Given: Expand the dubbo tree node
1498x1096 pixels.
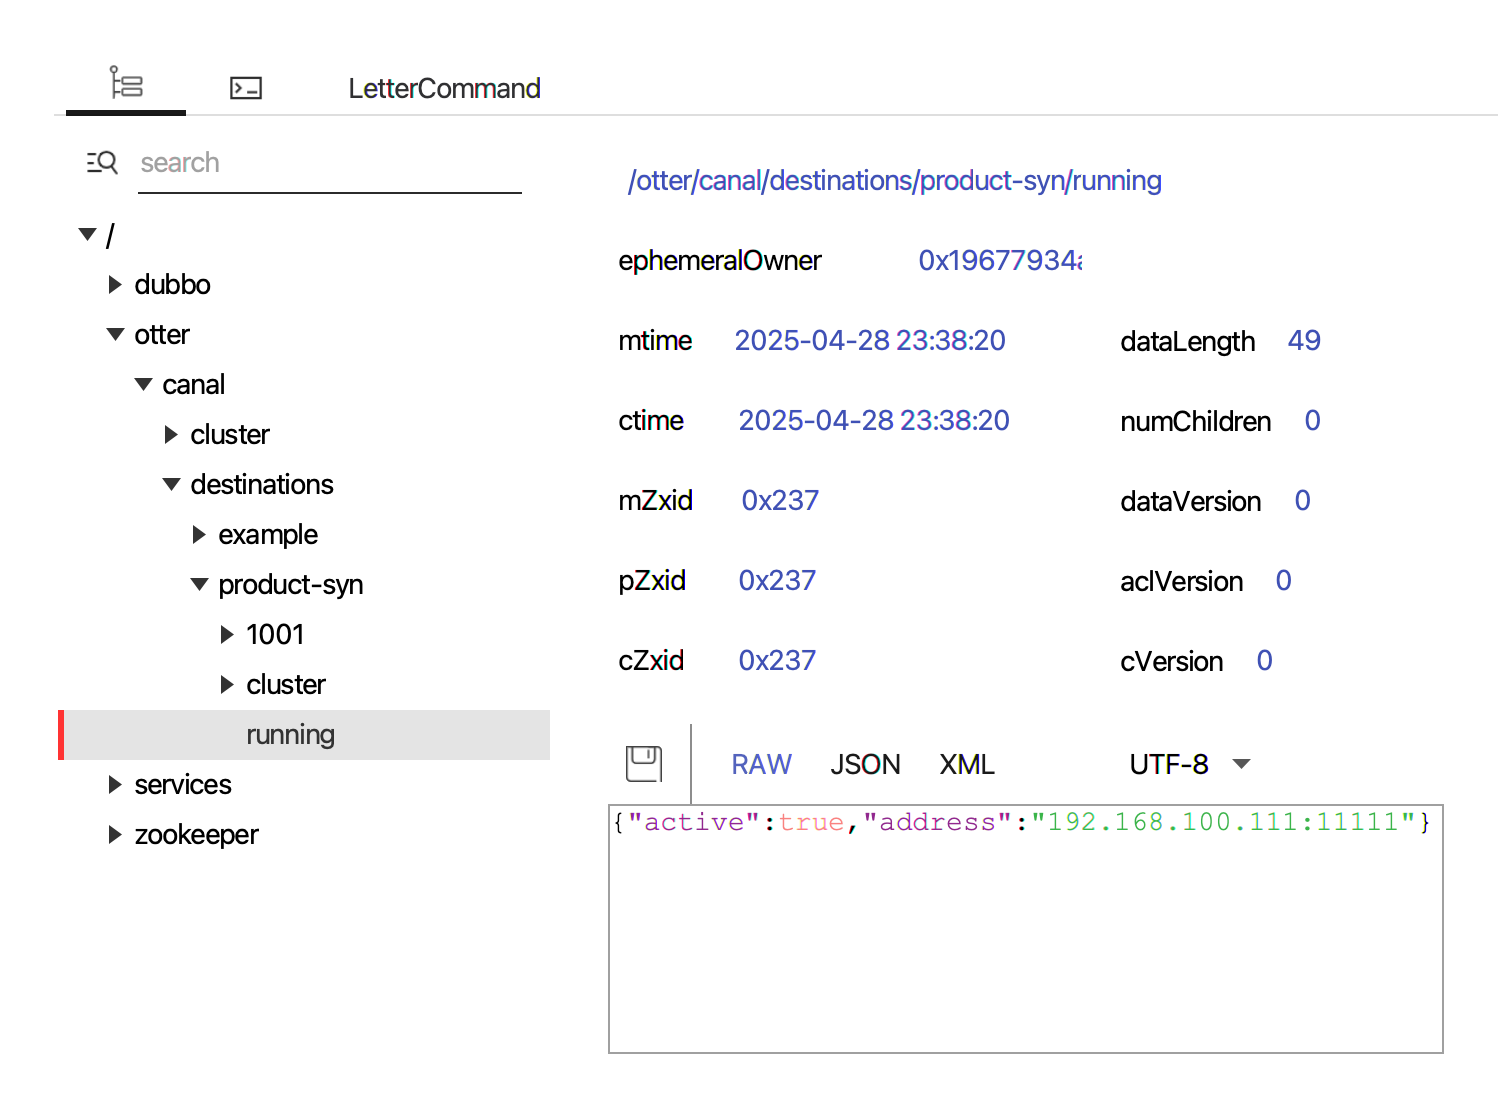Looking at the screenshot, I should [116, 285].
